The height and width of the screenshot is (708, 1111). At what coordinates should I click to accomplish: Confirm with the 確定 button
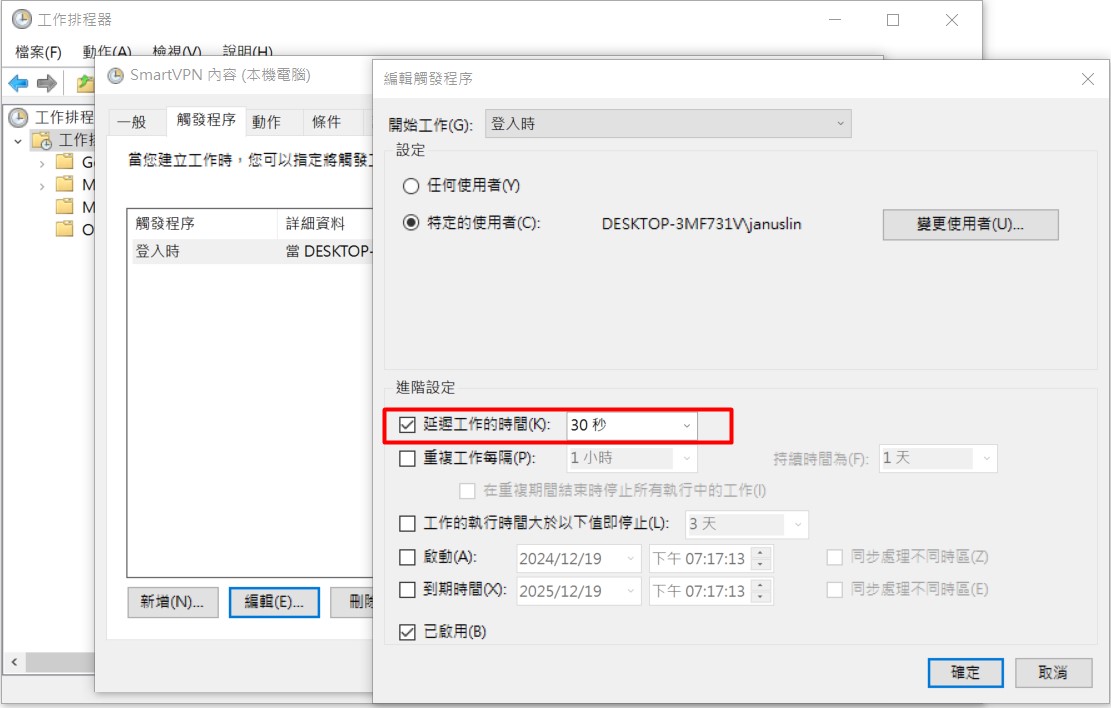tap(965, 672)
